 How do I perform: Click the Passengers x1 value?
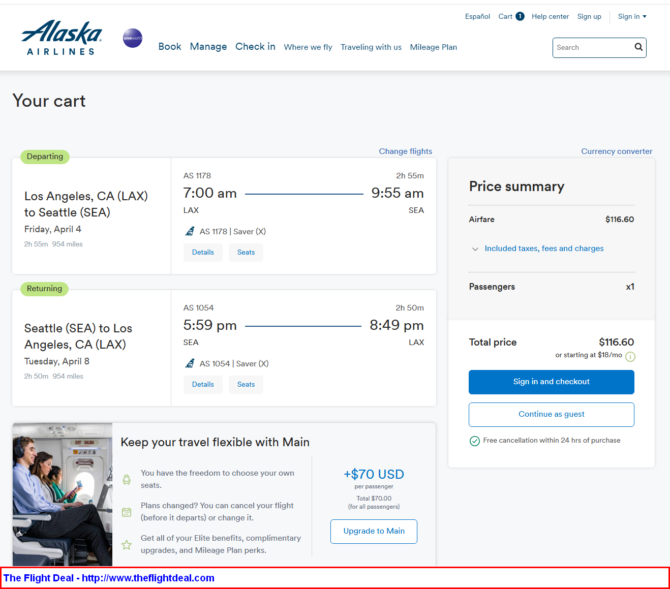pos(630,287)
